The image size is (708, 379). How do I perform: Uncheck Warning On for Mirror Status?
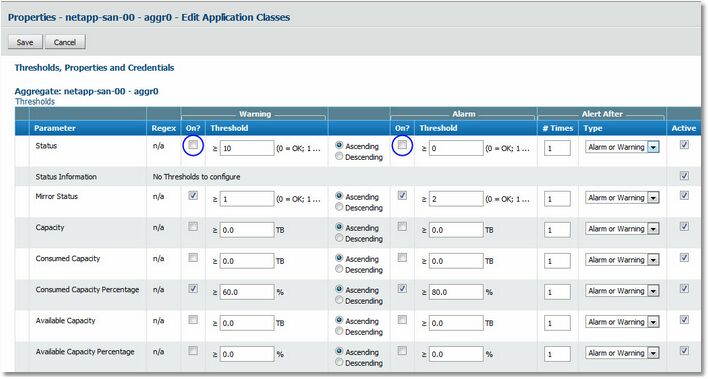[x=193, y=196]
